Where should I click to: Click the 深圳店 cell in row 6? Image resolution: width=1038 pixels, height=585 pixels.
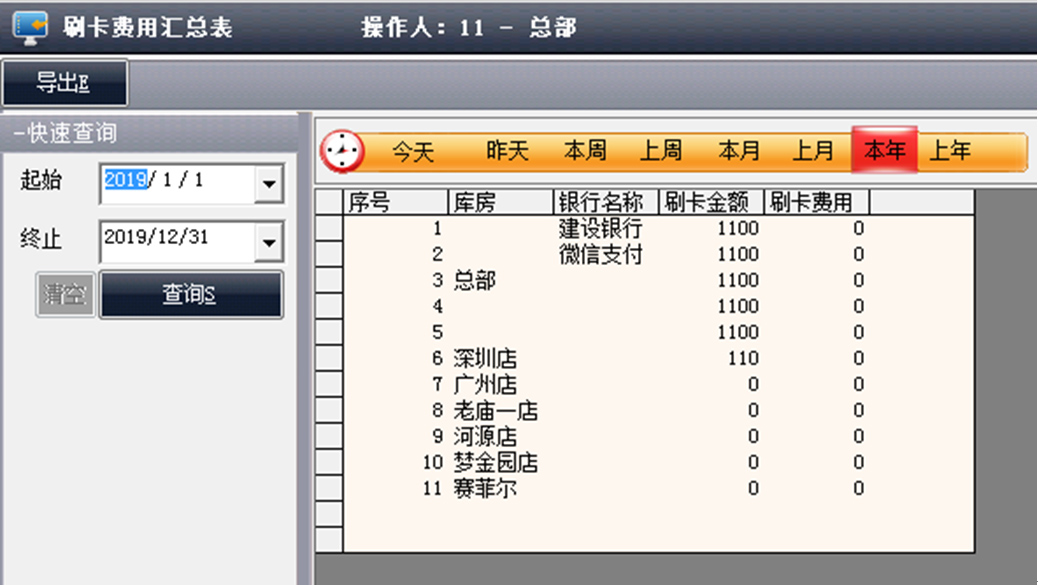[x=485, y=359]
